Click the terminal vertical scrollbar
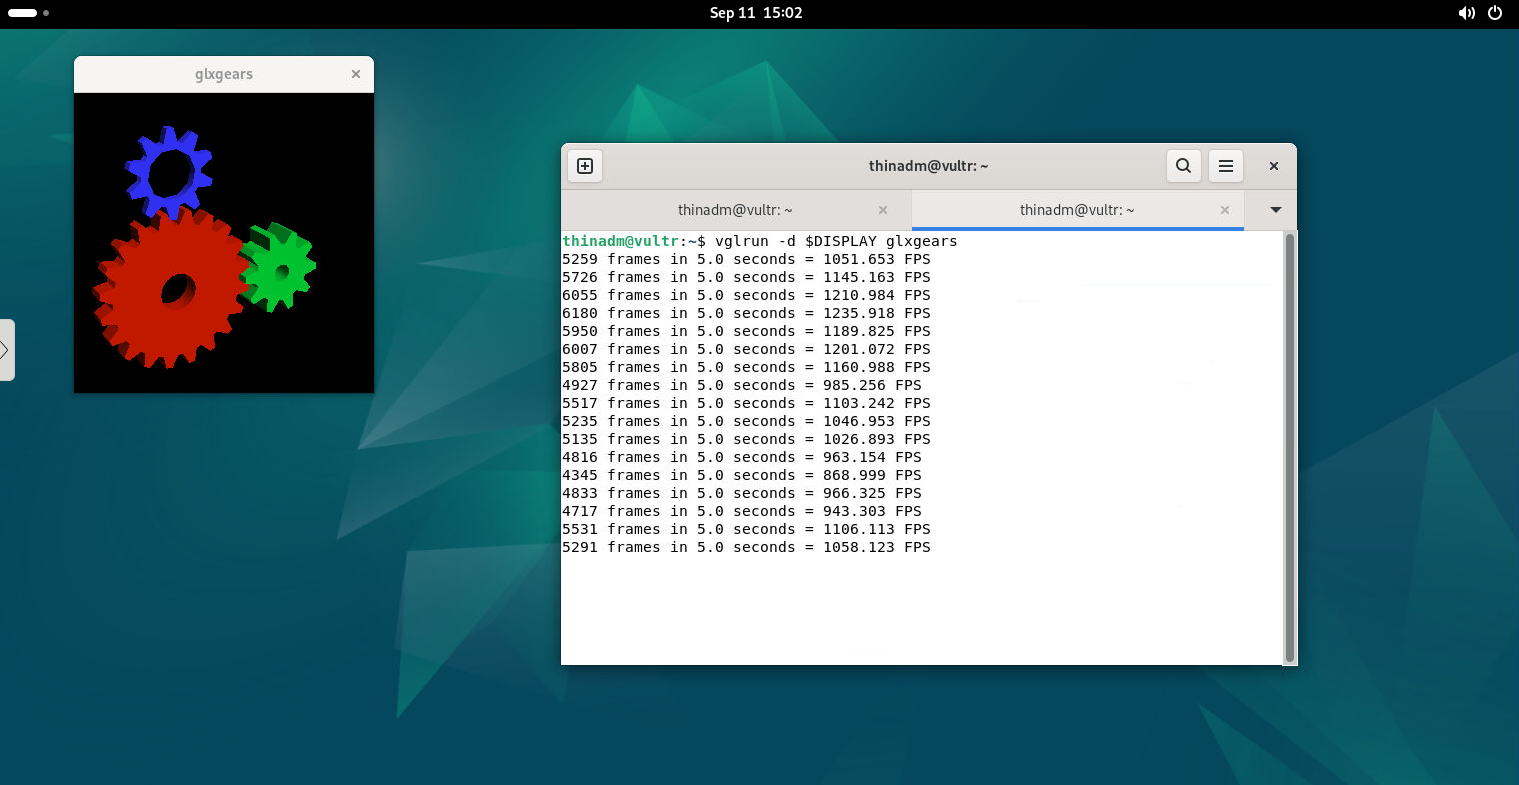Image resolution: width=1519 pixels, height=785 pixels. [1289, 447]
